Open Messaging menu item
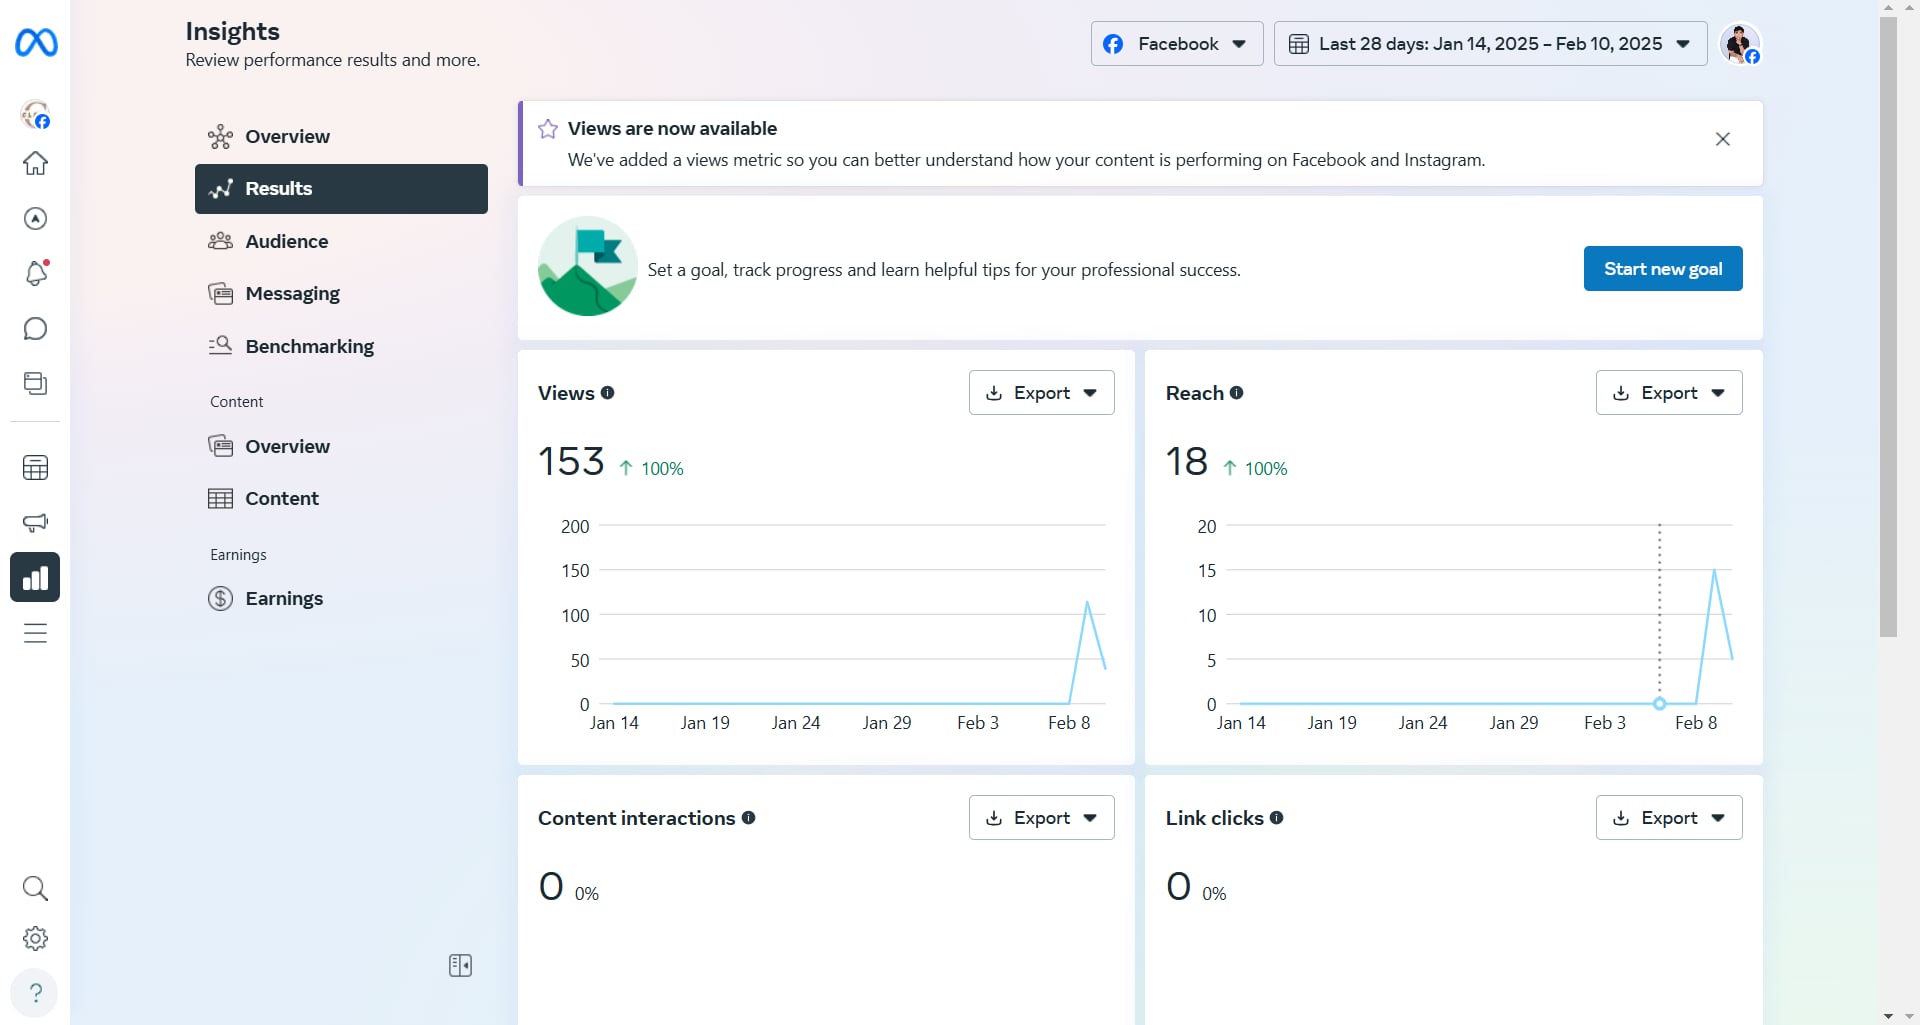The image size is (1920, 1025). click(x=341, y=293)
